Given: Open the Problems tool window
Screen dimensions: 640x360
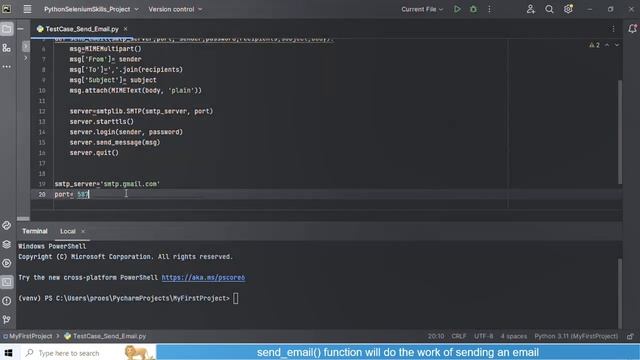Looking at the screenshot, I should pyautogui.click(x=7, y=301).
